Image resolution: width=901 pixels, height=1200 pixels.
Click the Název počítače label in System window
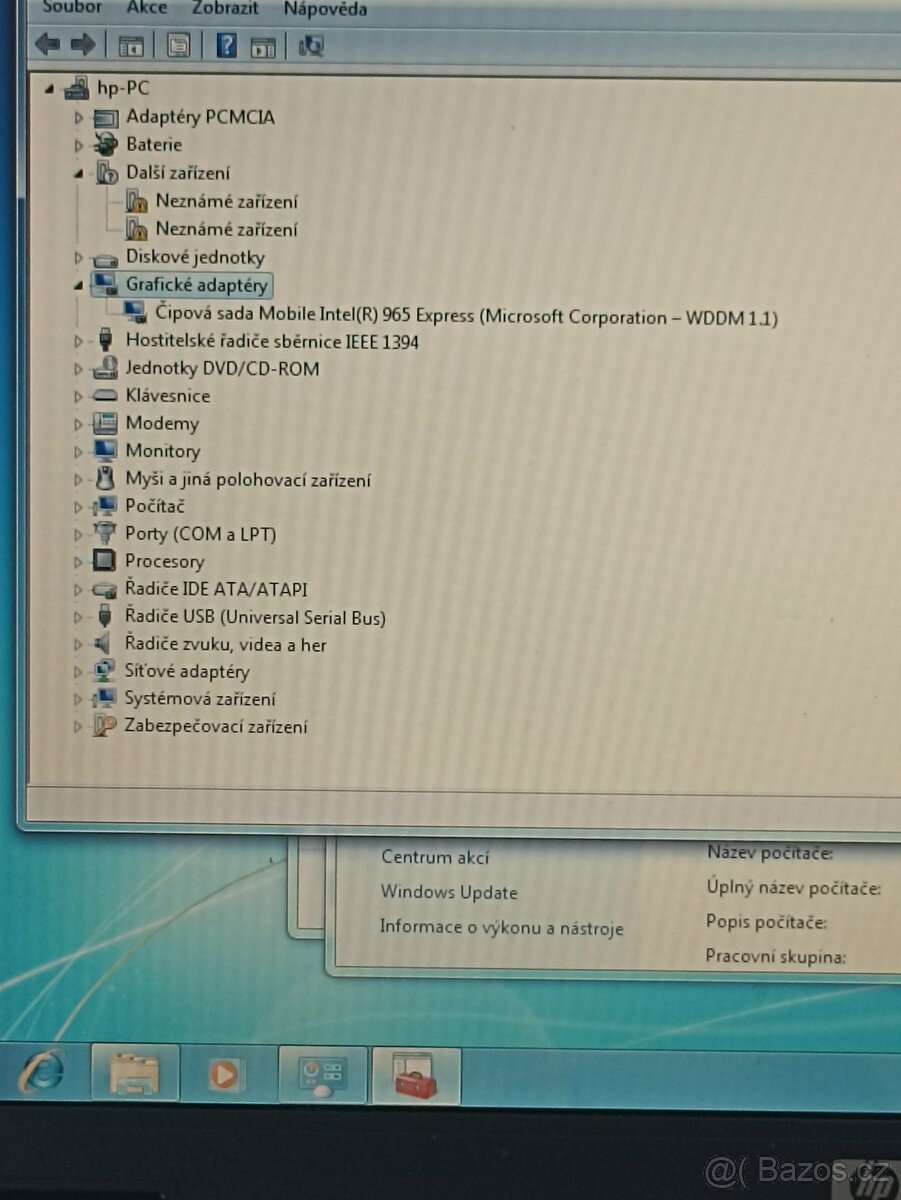point(770,853)
